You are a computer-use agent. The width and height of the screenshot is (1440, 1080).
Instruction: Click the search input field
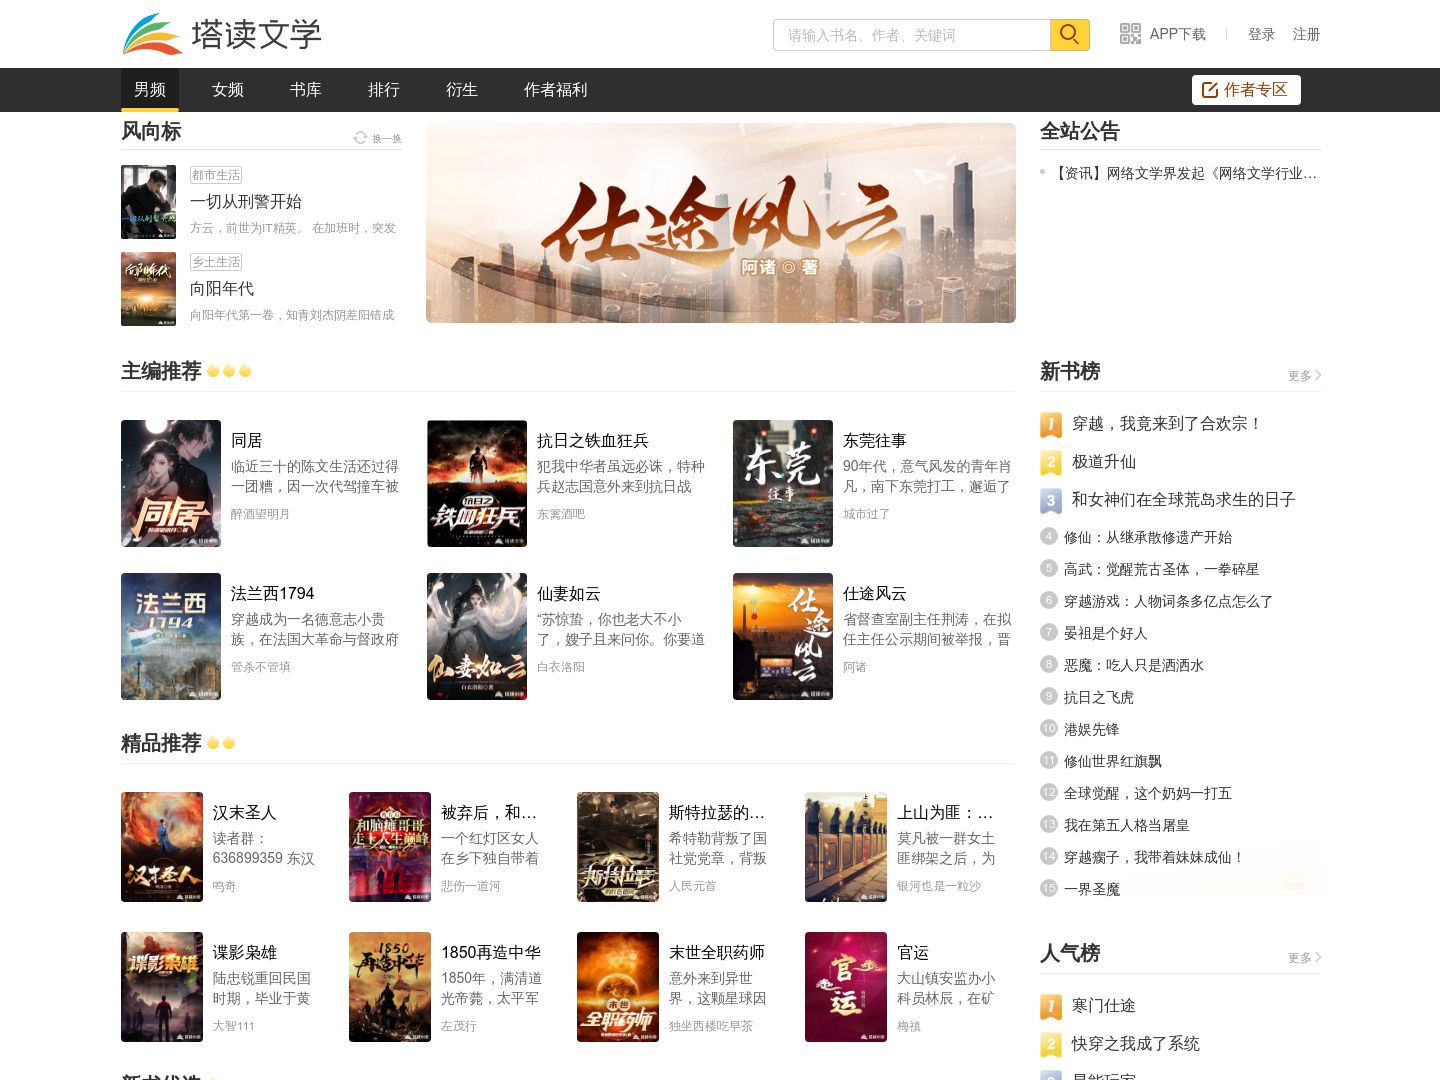pyautogui.click(x=911, y=35)
